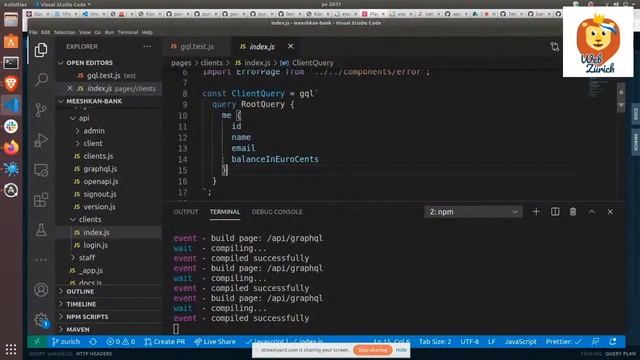This screenshot has height=360, width=640.
Task: Click the compare changes icon in editor toolbar
Action: (x=554, y=47)
